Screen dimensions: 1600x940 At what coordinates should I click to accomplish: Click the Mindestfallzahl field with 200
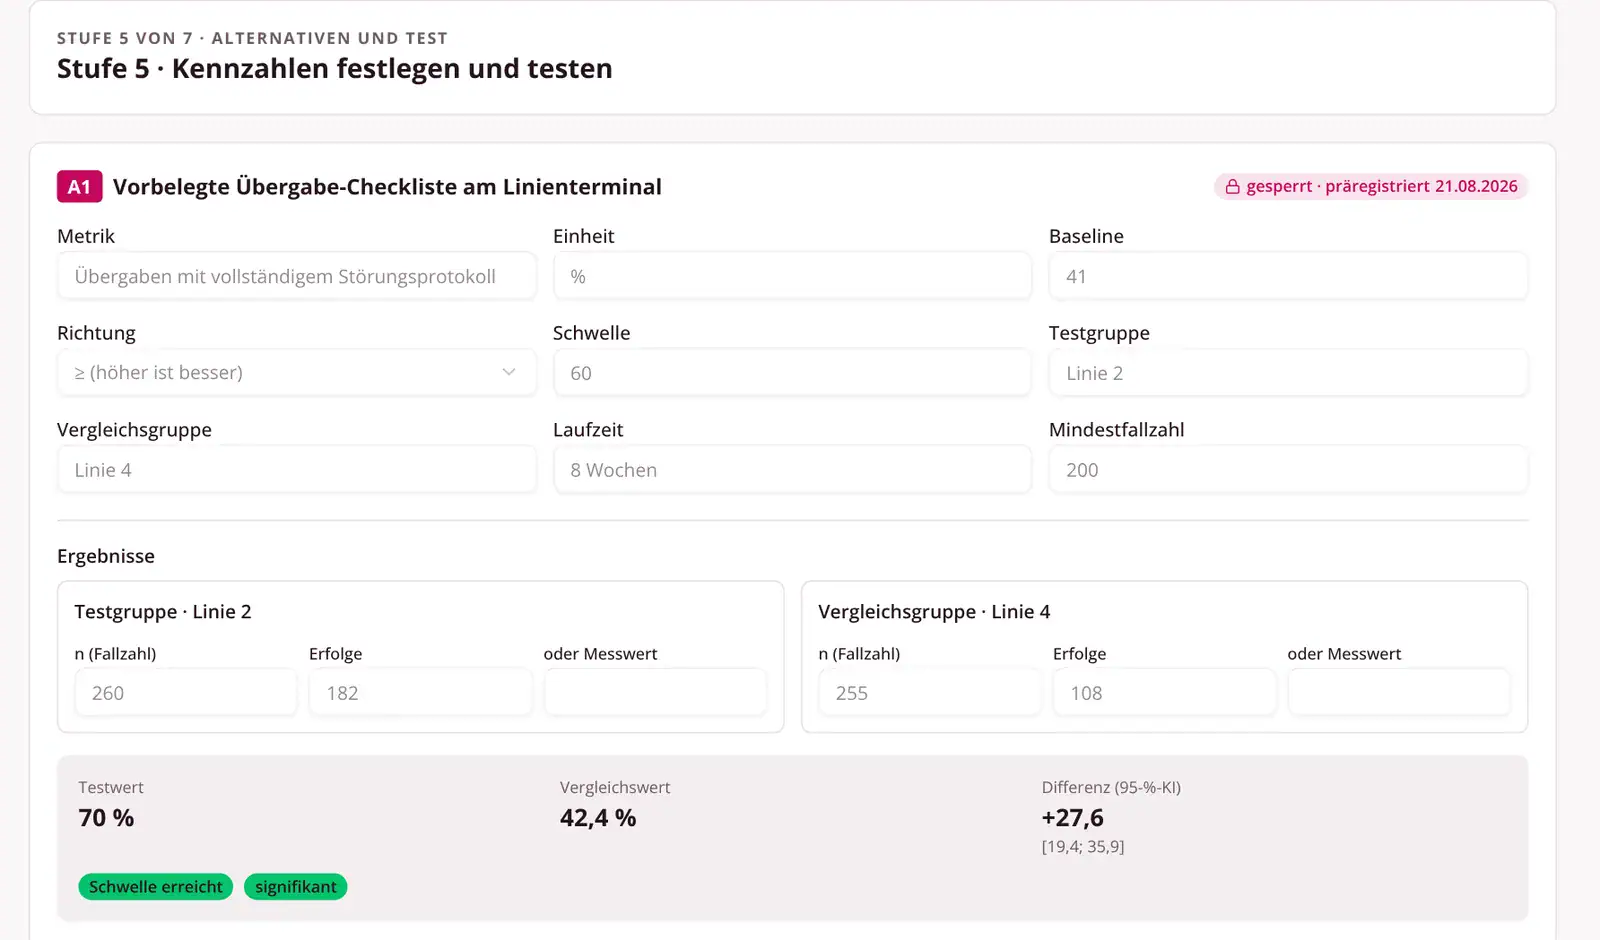[1288, 470]
